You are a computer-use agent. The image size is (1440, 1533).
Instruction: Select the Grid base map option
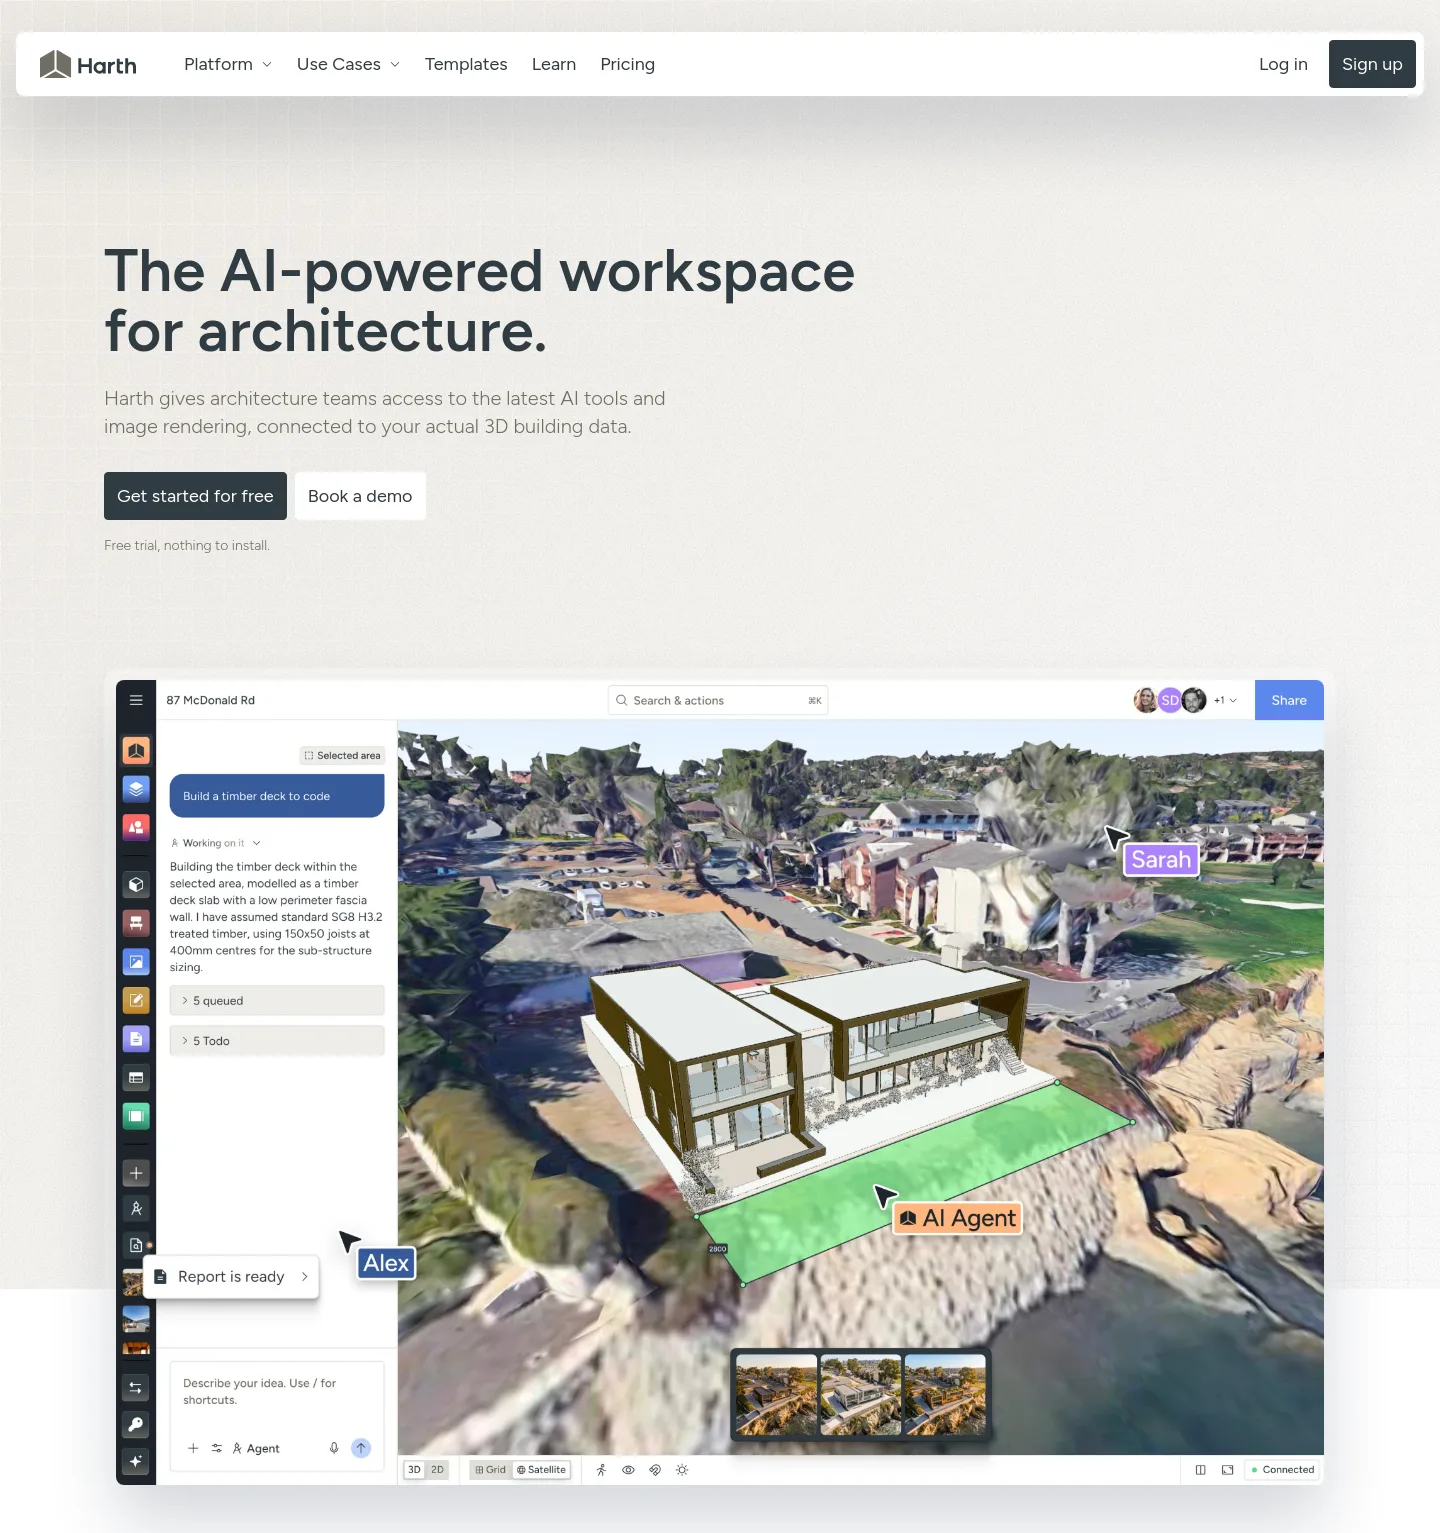click(x=490, y=1470)
